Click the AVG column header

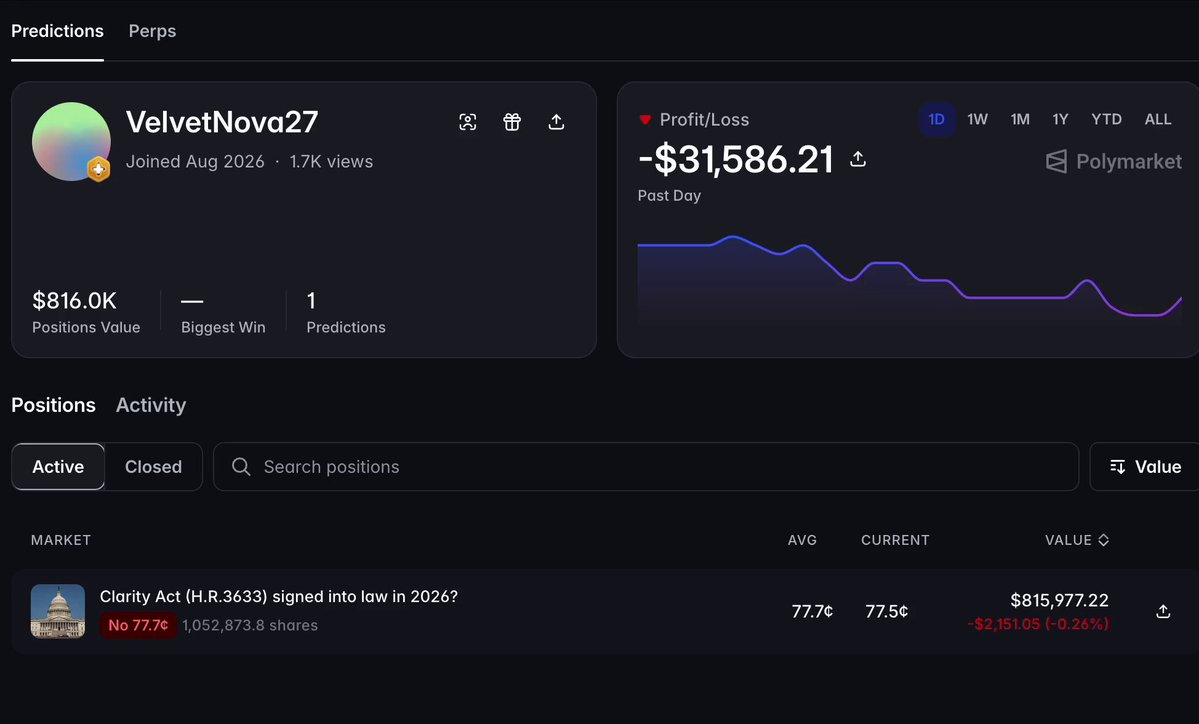(802, 540)
